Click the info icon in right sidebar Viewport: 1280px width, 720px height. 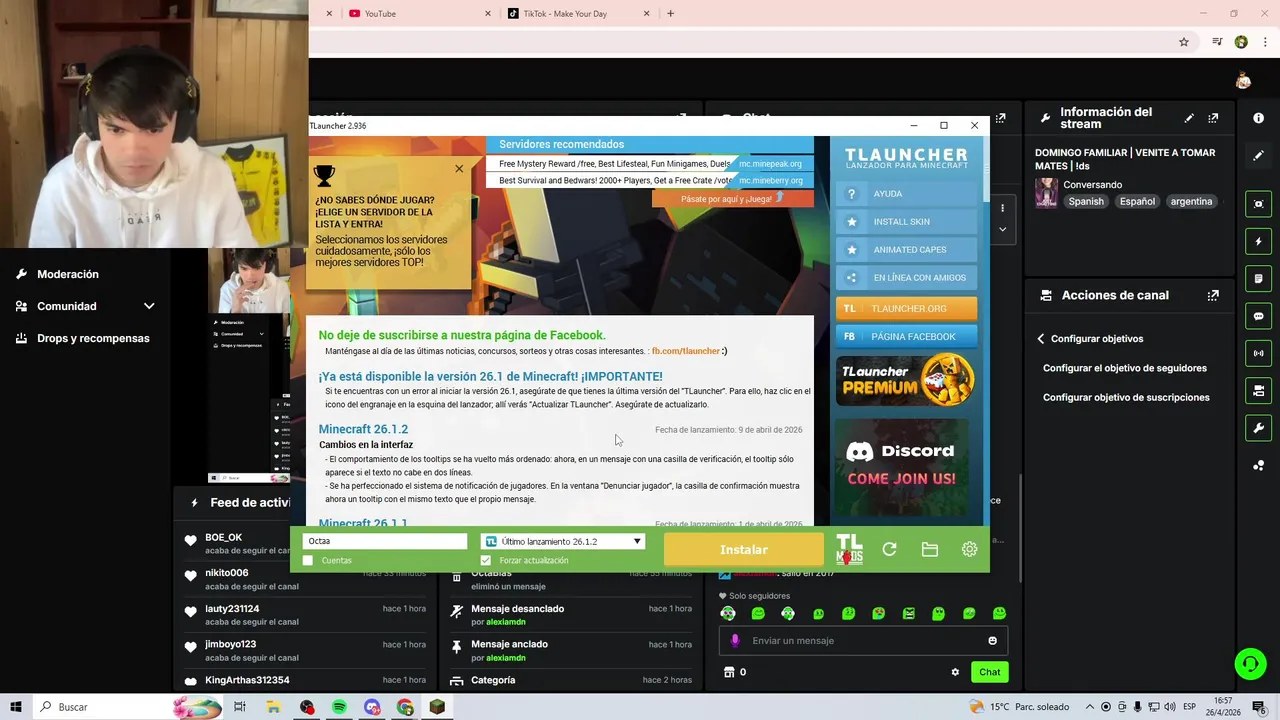tap(1258, 118)
